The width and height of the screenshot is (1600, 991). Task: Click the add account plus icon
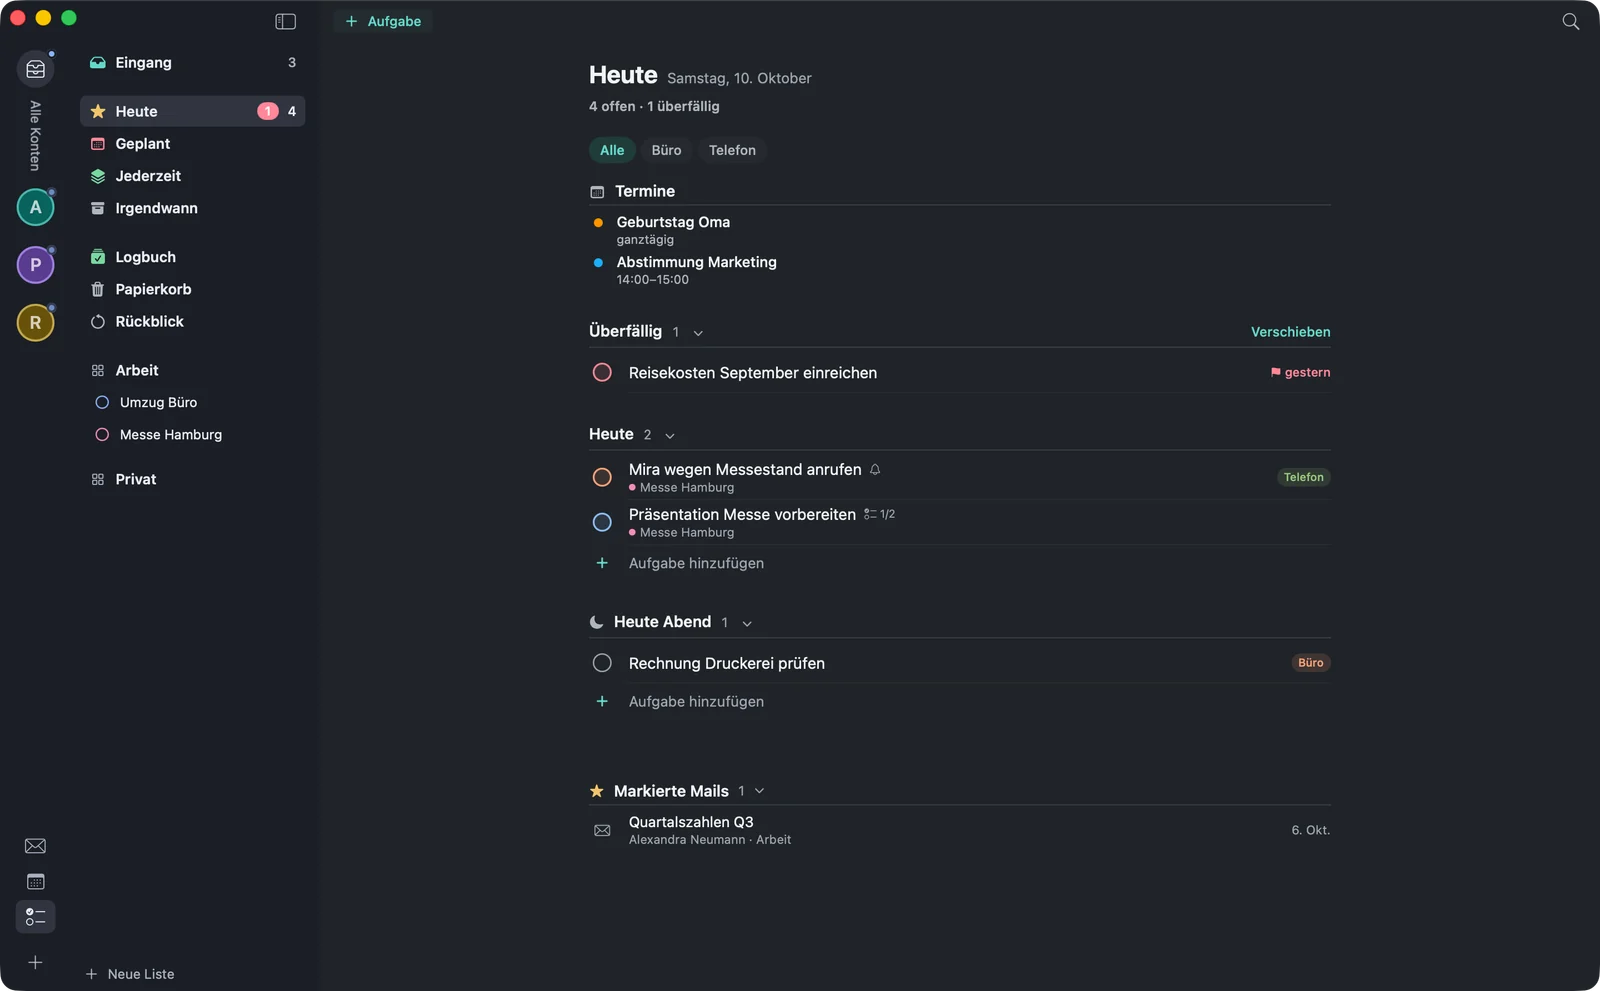click(35, 962)
